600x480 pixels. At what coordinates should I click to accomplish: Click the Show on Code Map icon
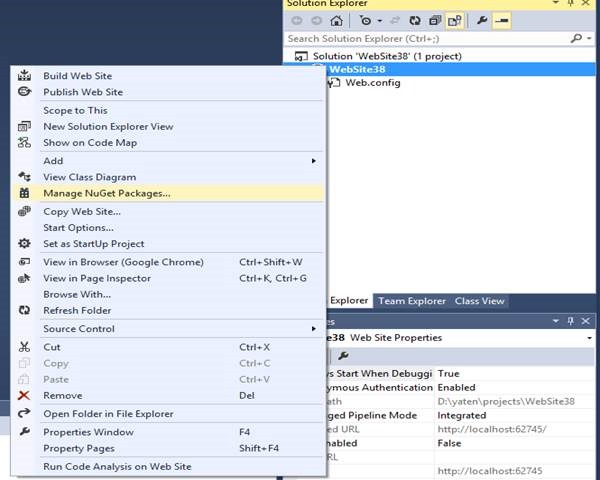(x=24, y=142)
